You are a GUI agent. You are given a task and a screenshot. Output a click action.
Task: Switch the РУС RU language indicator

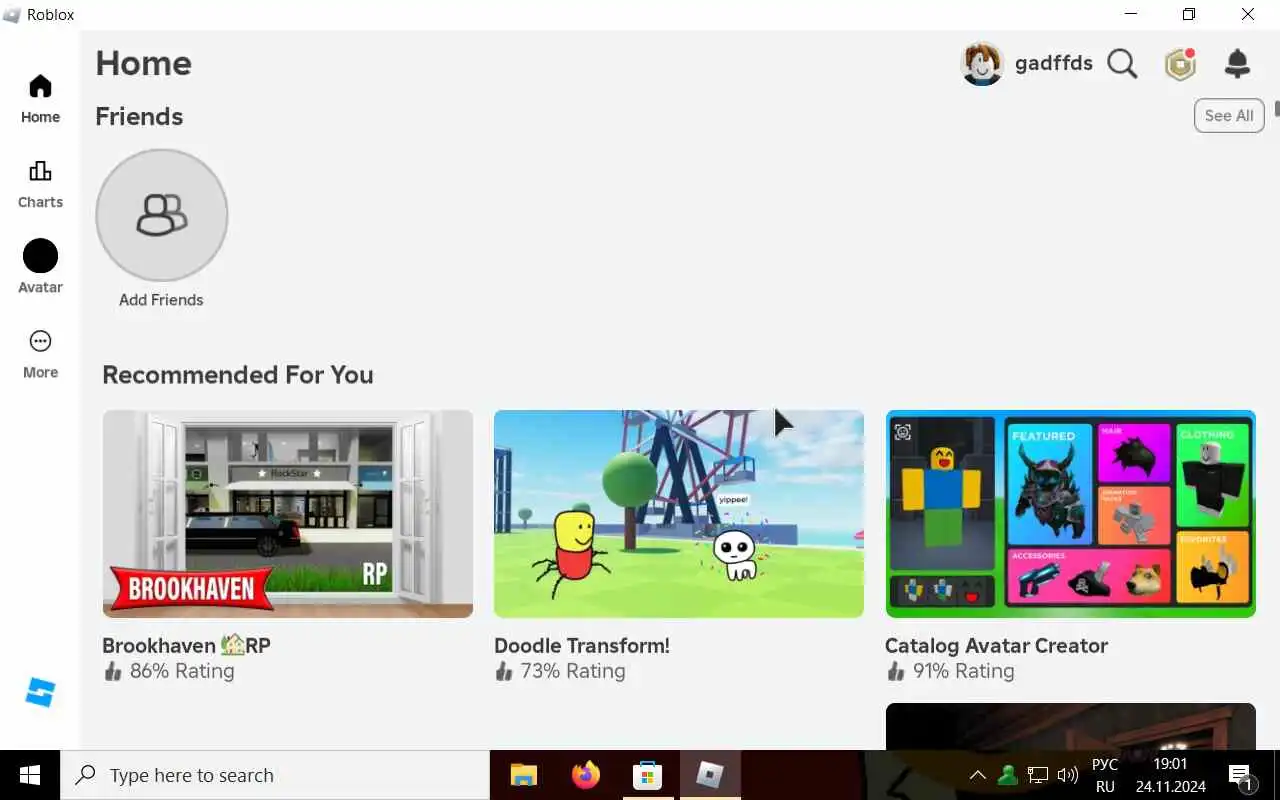pos(1105,775)
